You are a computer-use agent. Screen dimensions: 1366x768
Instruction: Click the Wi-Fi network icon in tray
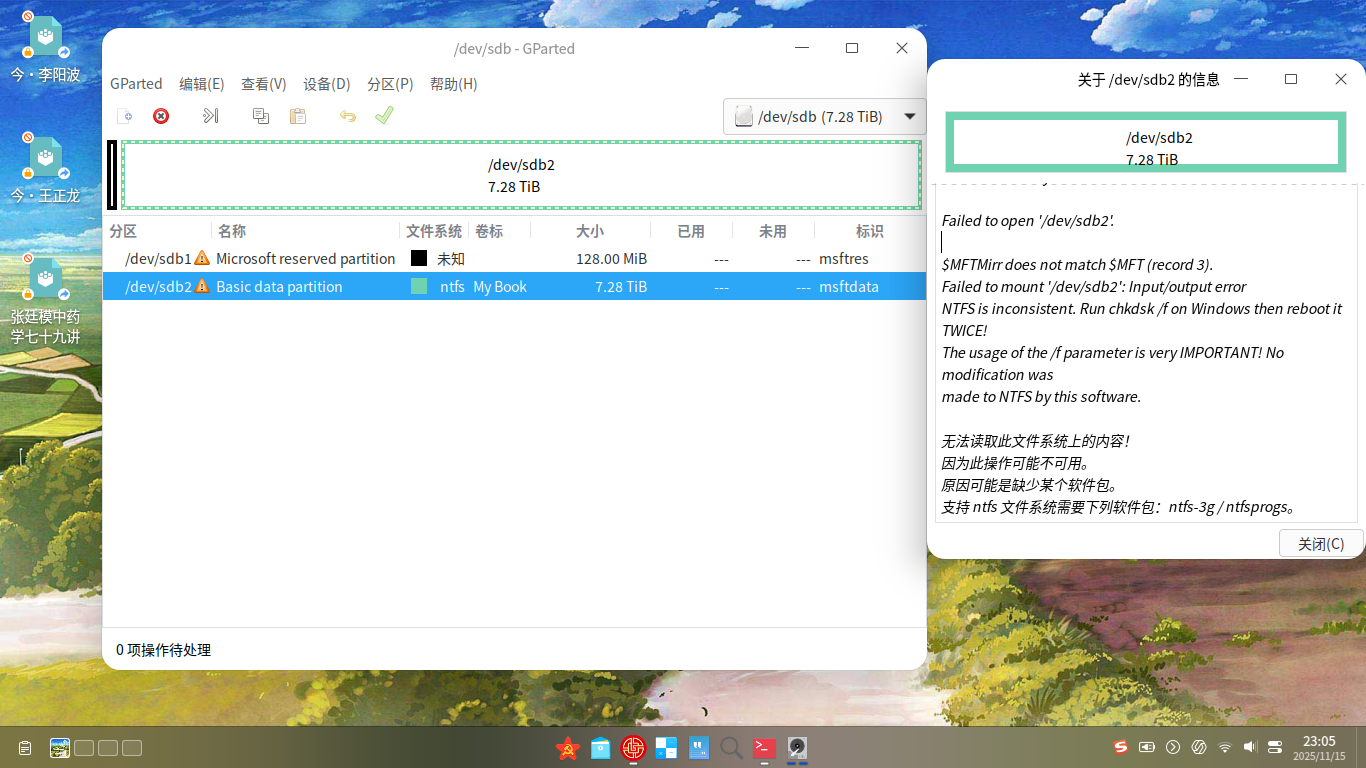pyautogui.click(x=1225, y=747)
